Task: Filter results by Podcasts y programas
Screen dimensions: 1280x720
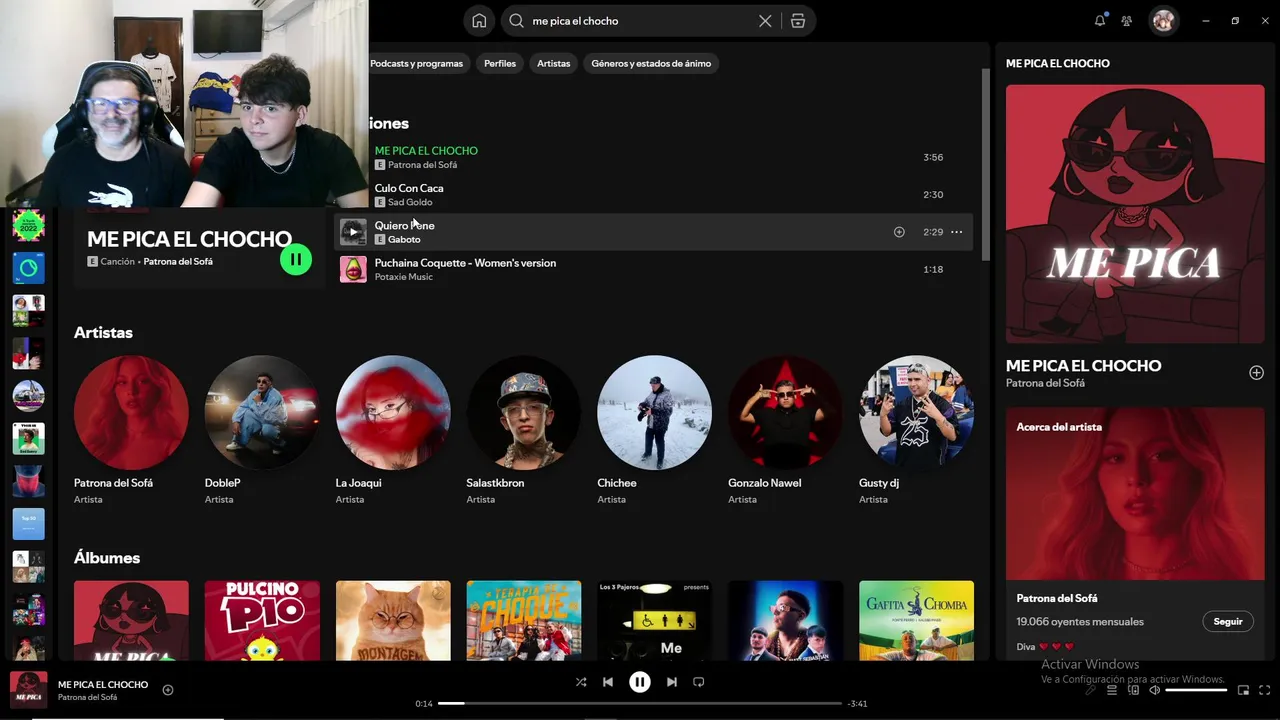Action: [x=416, y=63]
